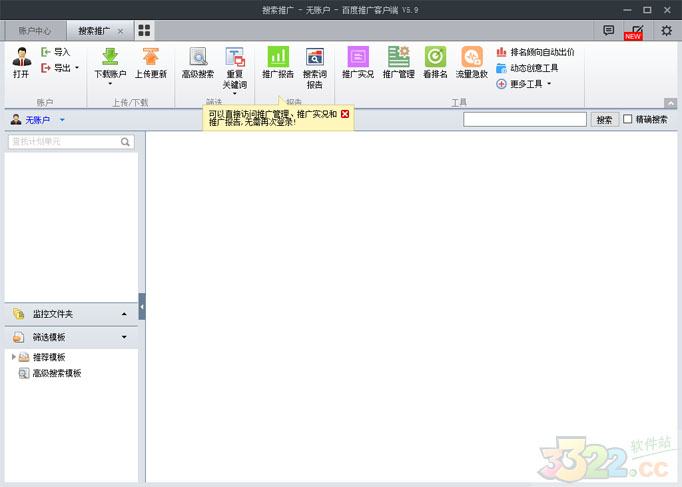Click the 导出 export icon
The width and height of the screenshot is (682, 487).
46,68
